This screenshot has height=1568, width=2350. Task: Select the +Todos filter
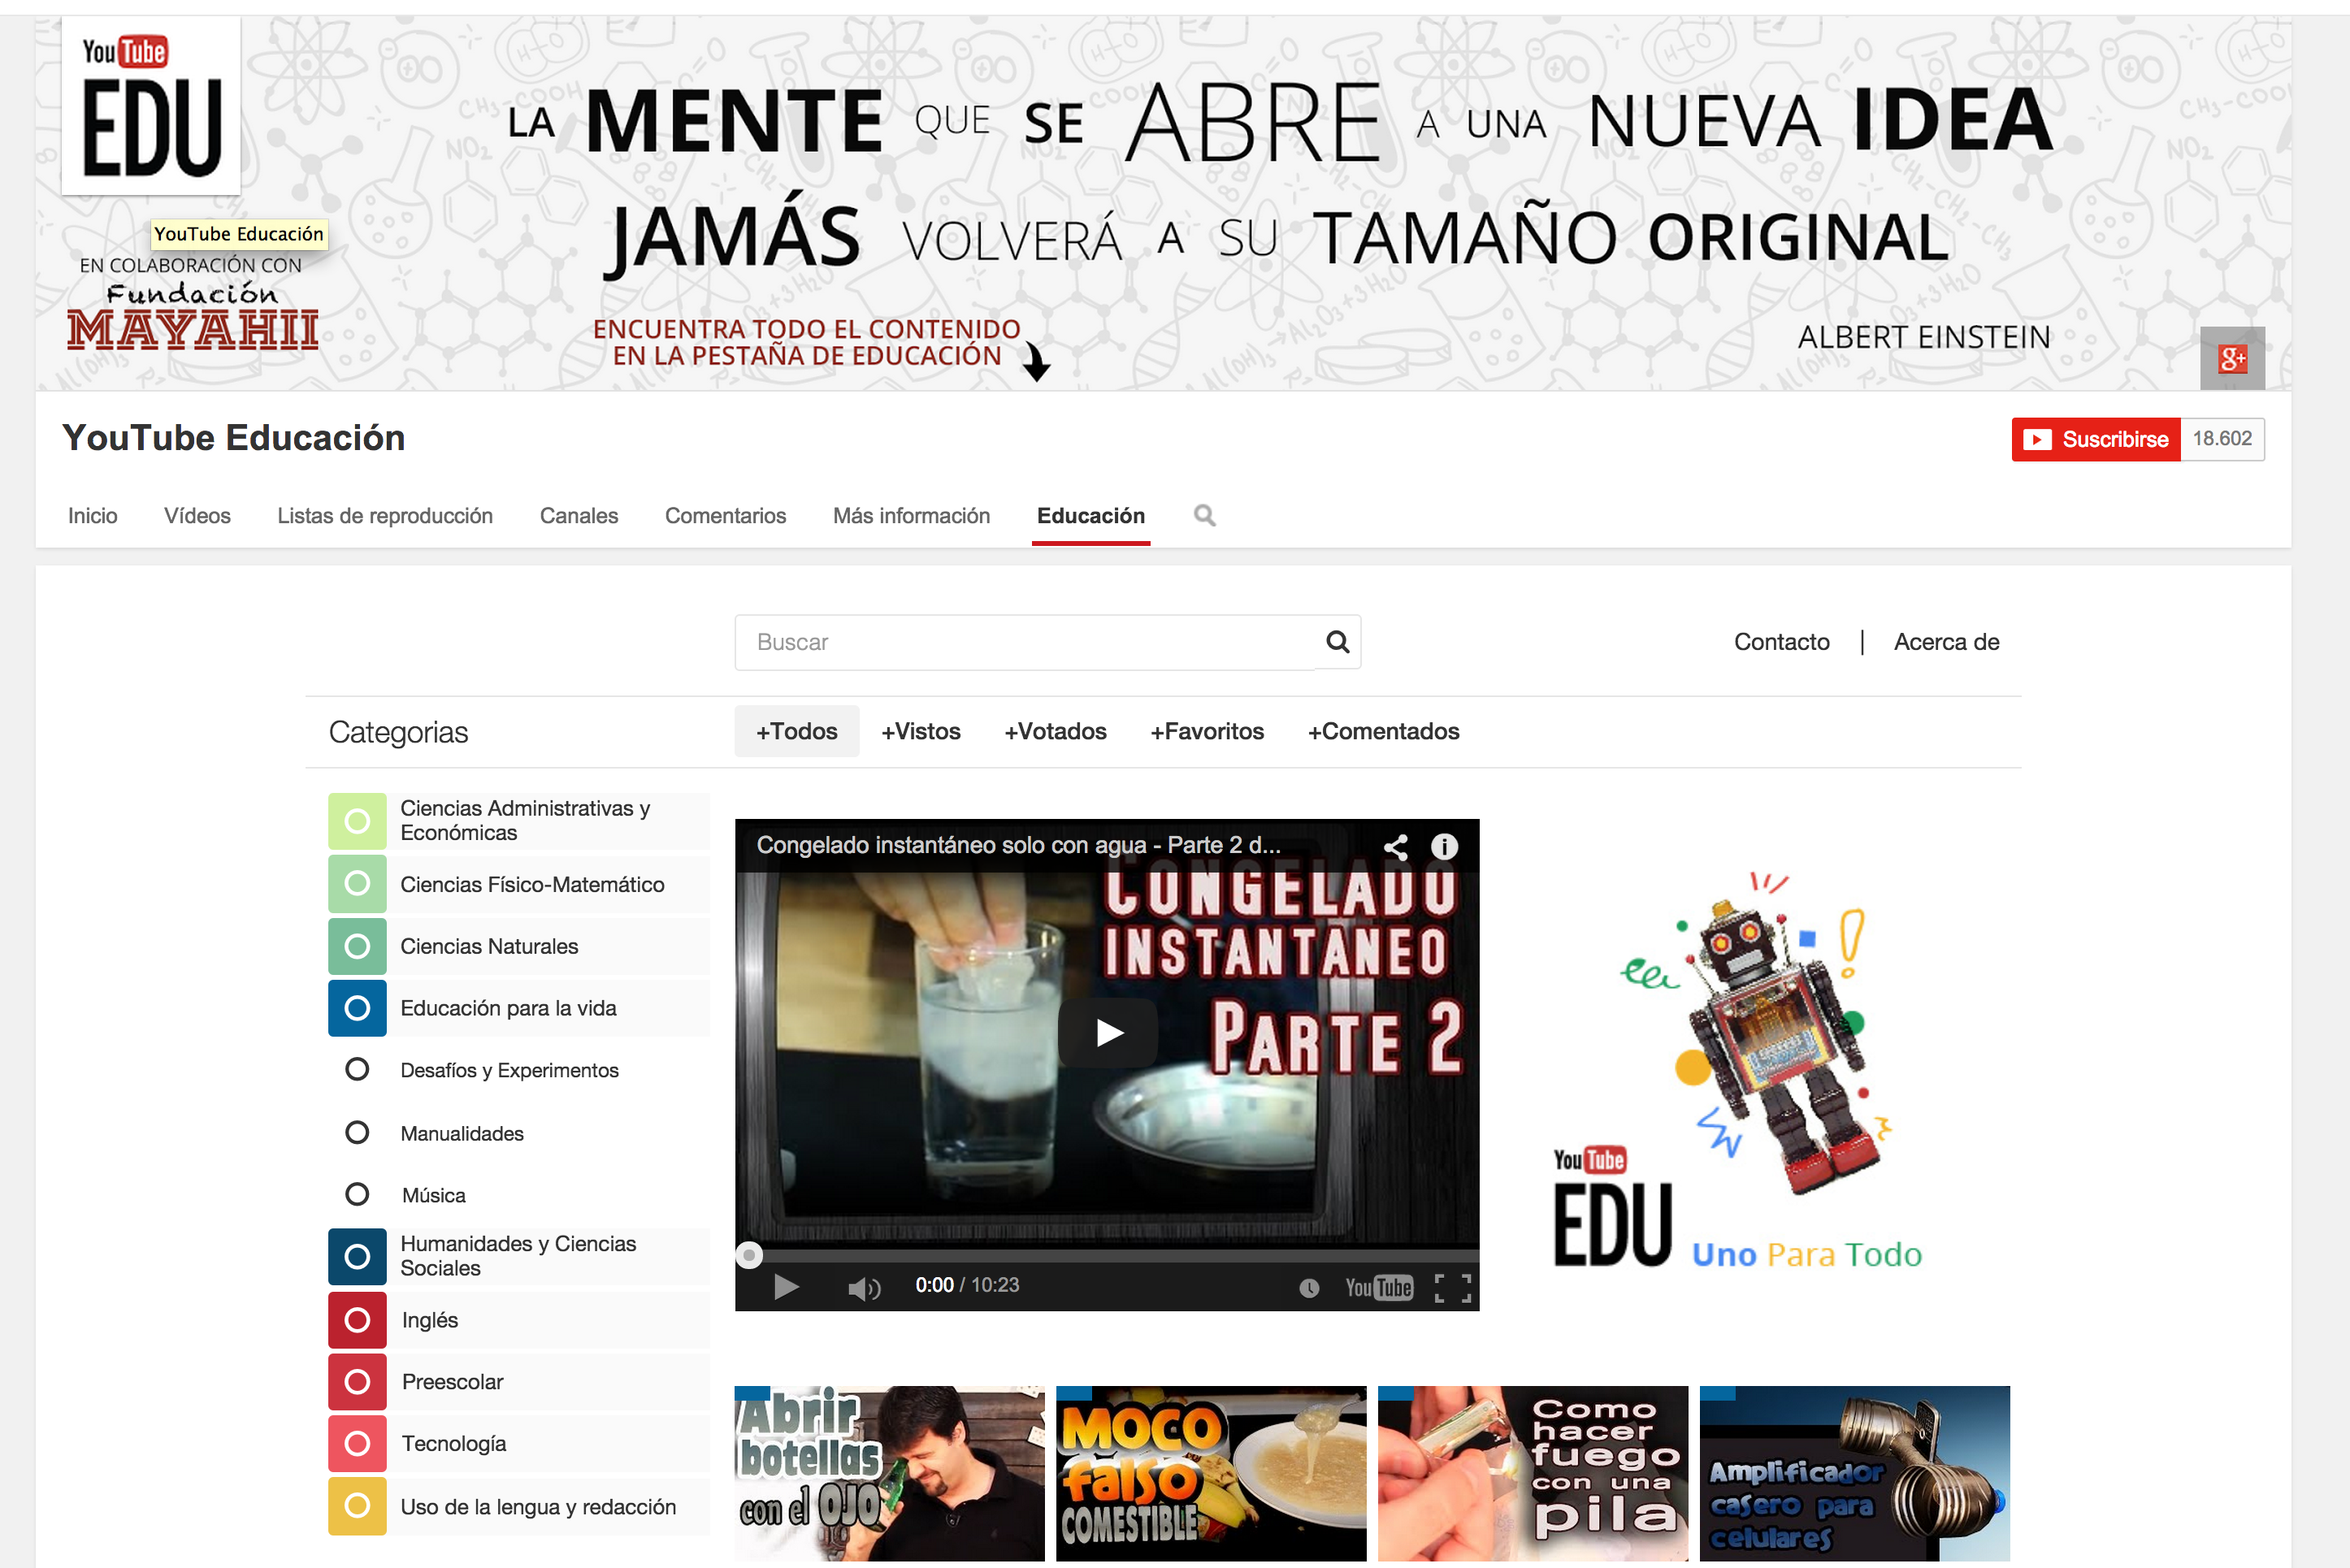tap(797, 732)
